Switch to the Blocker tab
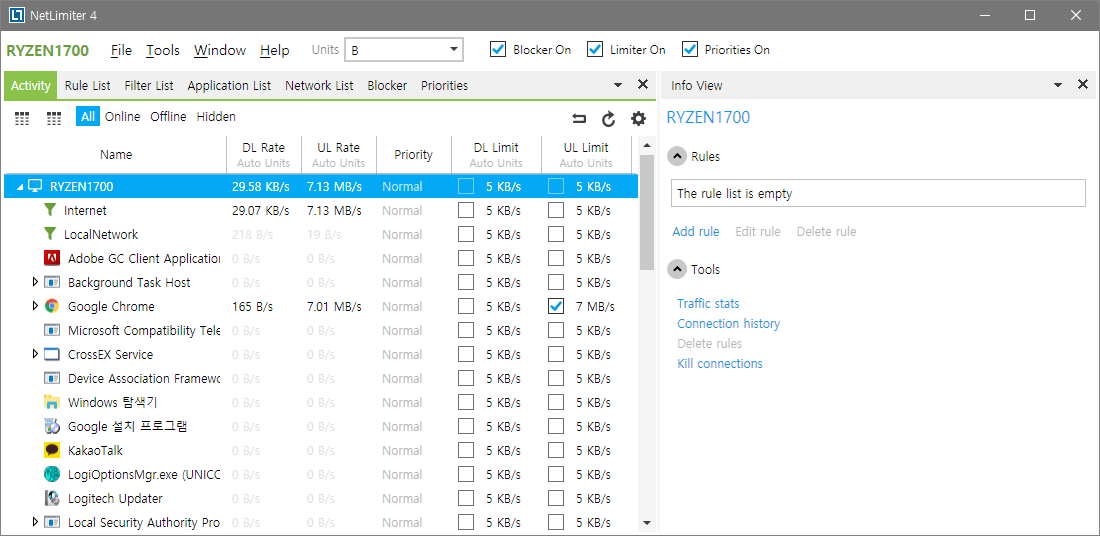 point(387,86)
